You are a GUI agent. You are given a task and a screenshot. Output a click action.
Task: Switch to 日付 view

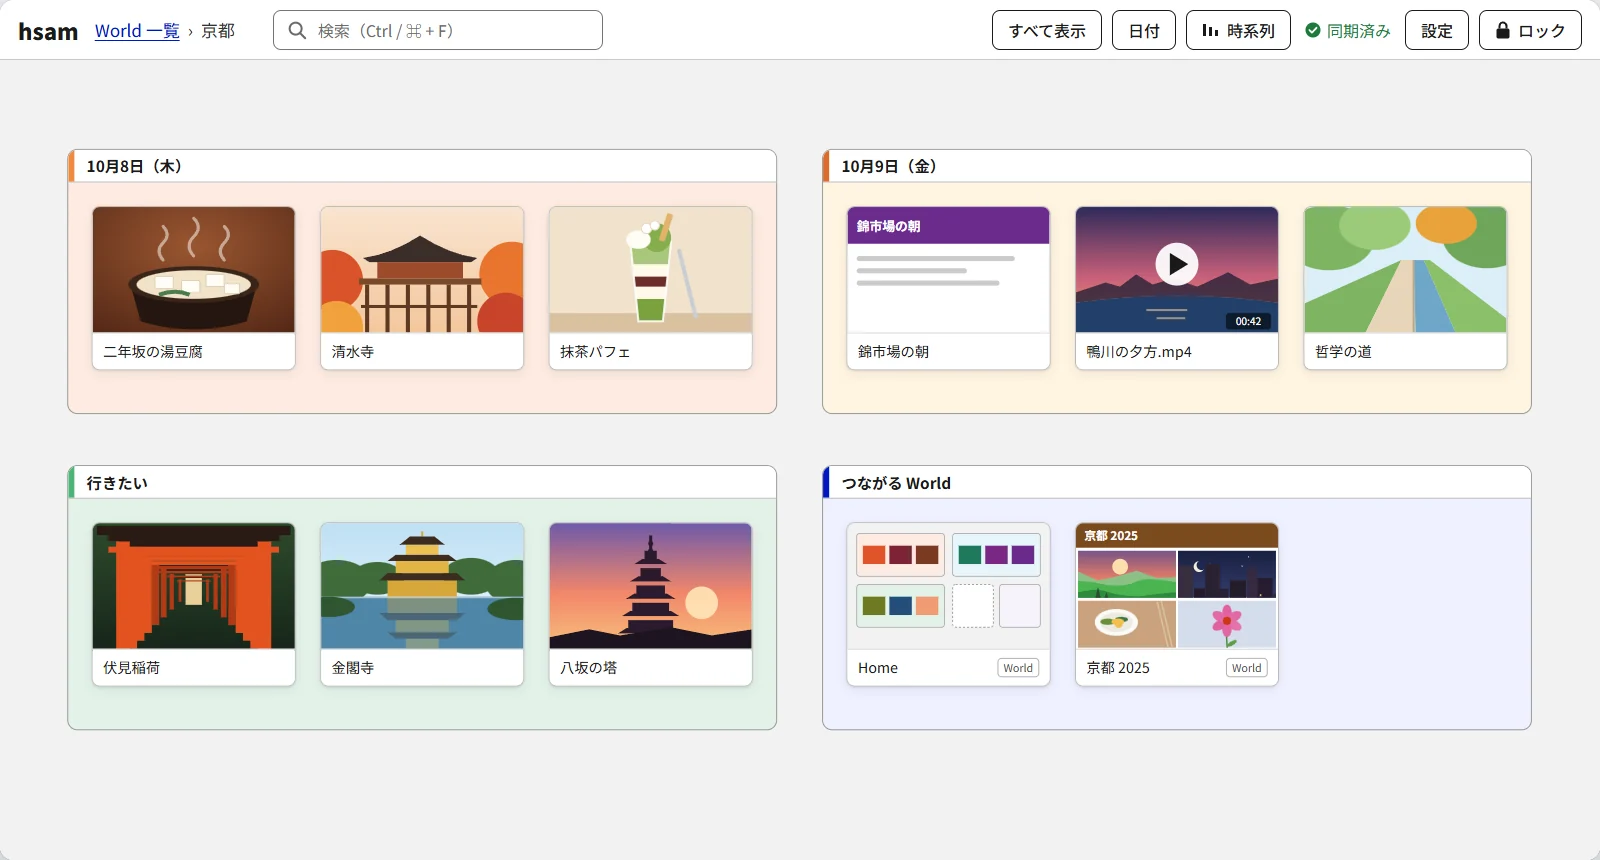(1144, 30)
